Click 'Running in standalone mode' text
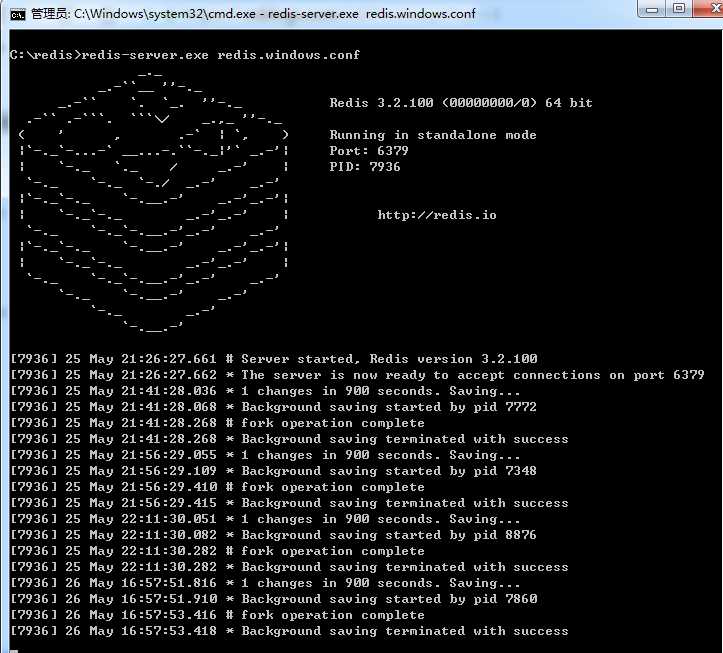The width and height of the screenshot is (723, 653). 433,135
